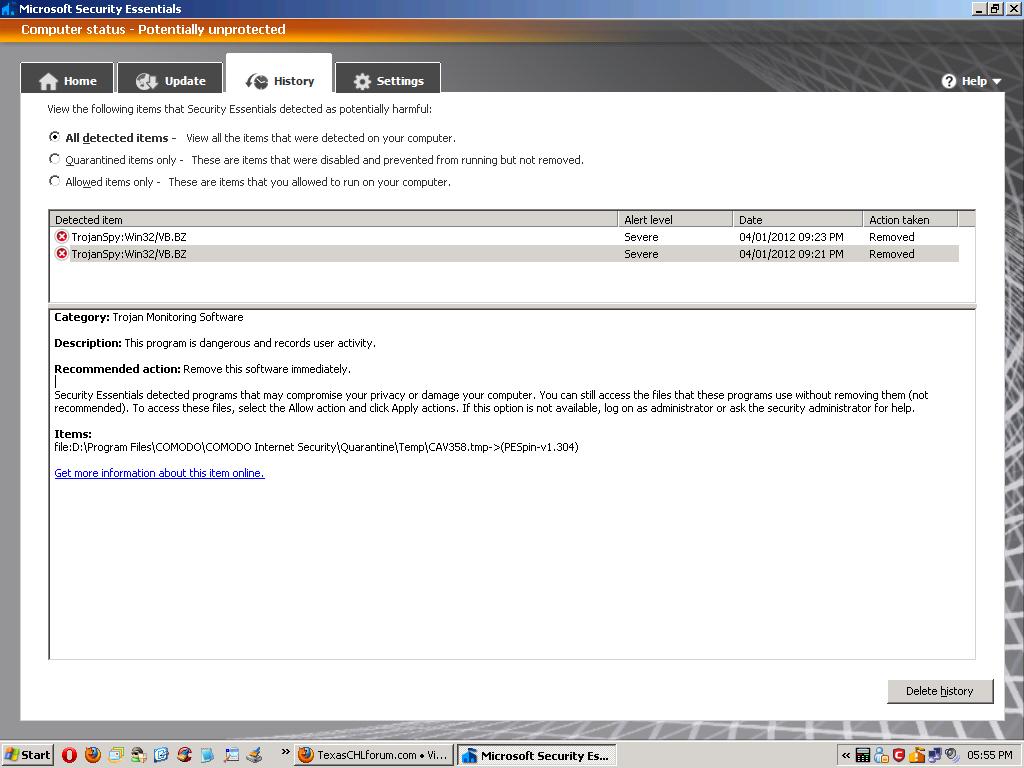Click the blue notepad quick launch icon

207,755
